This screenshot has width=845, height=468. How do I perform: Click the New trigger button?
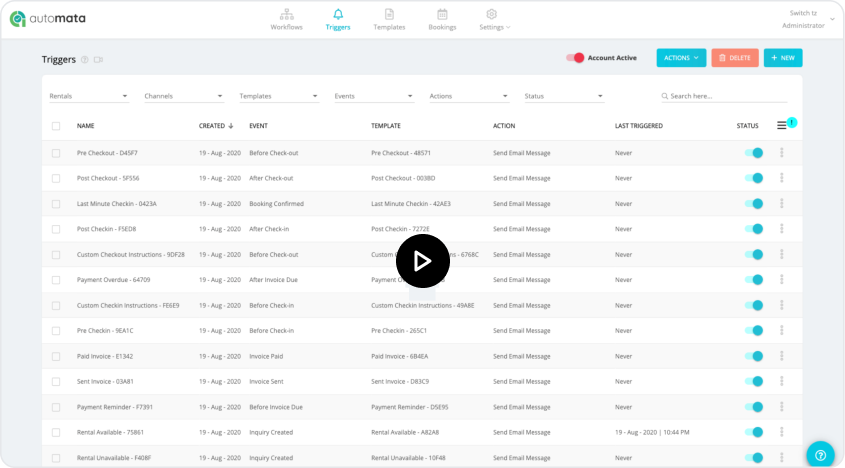(x=782, y=58)
